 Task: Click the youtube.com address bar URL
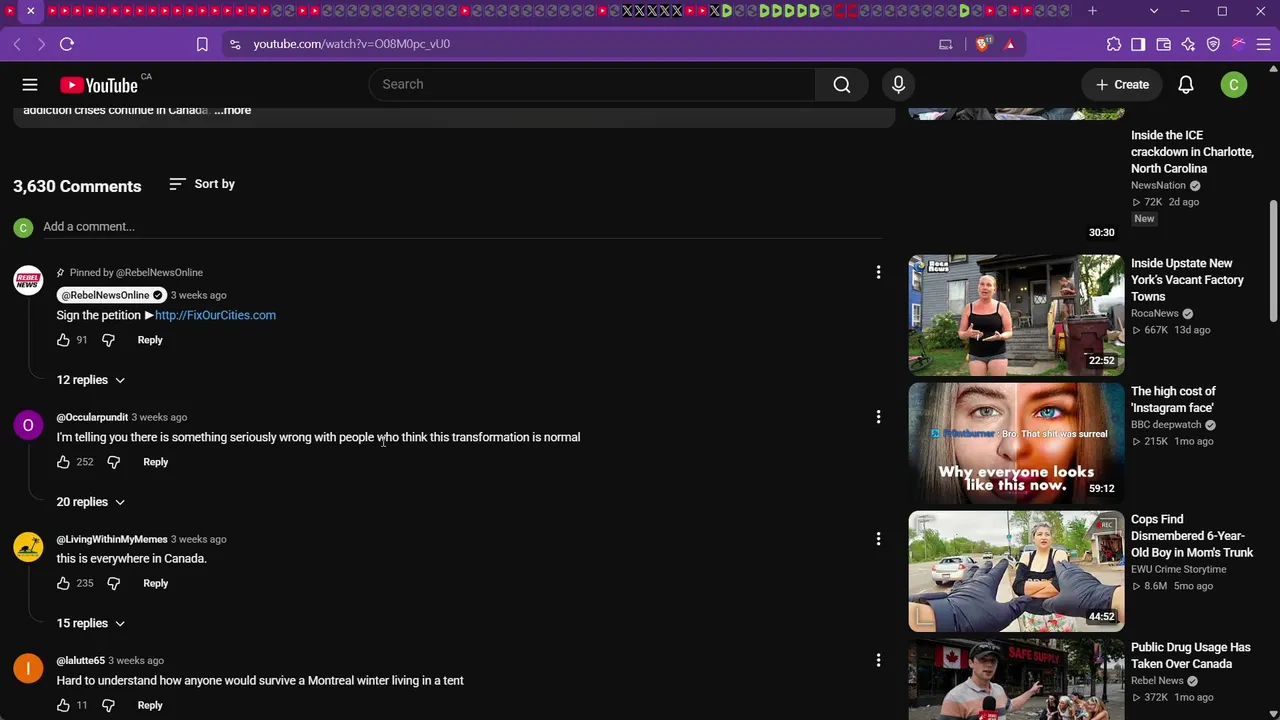click(x=351, y=44)
